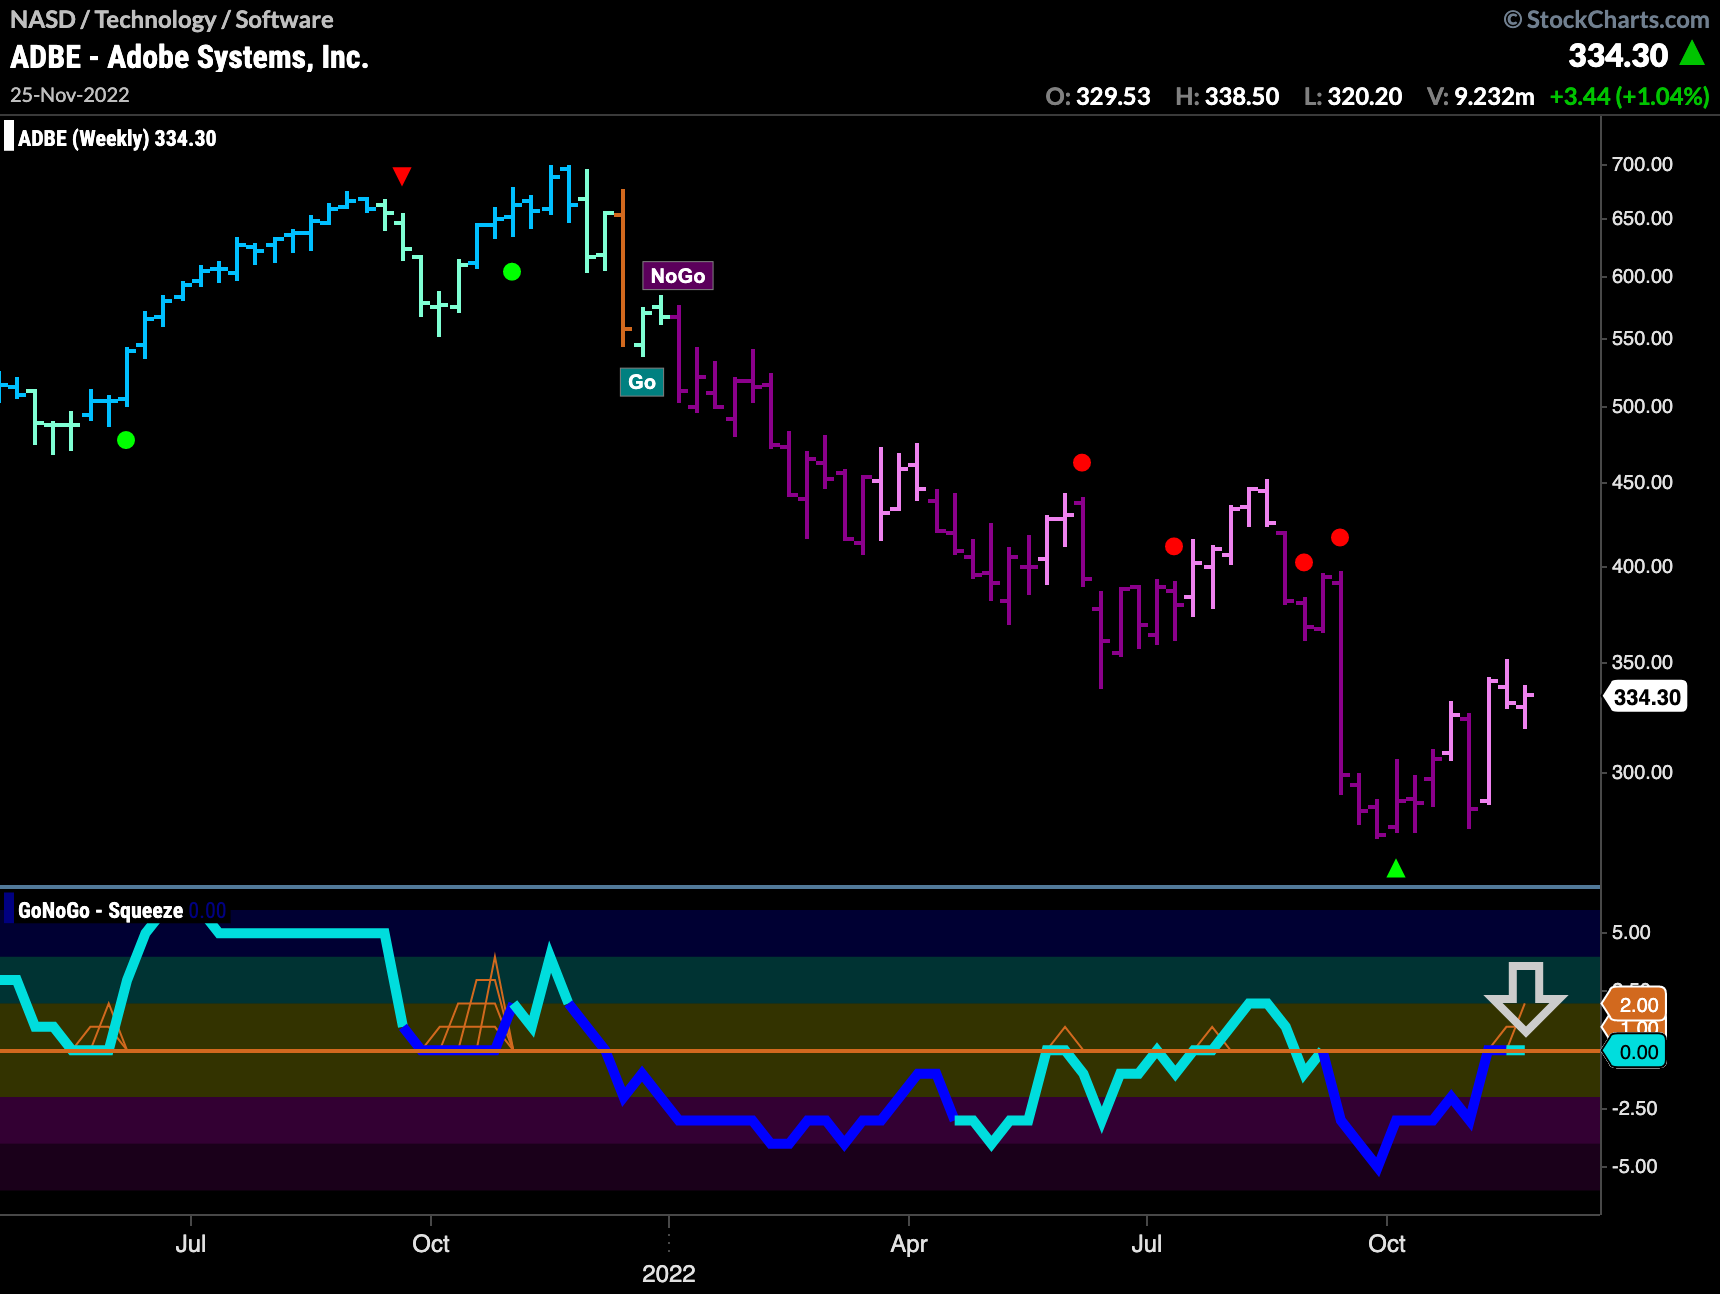This screenshot has height=1294, width=1720.
Task: Click the green up-triangle marker near October low
Action: [1396, 869]
